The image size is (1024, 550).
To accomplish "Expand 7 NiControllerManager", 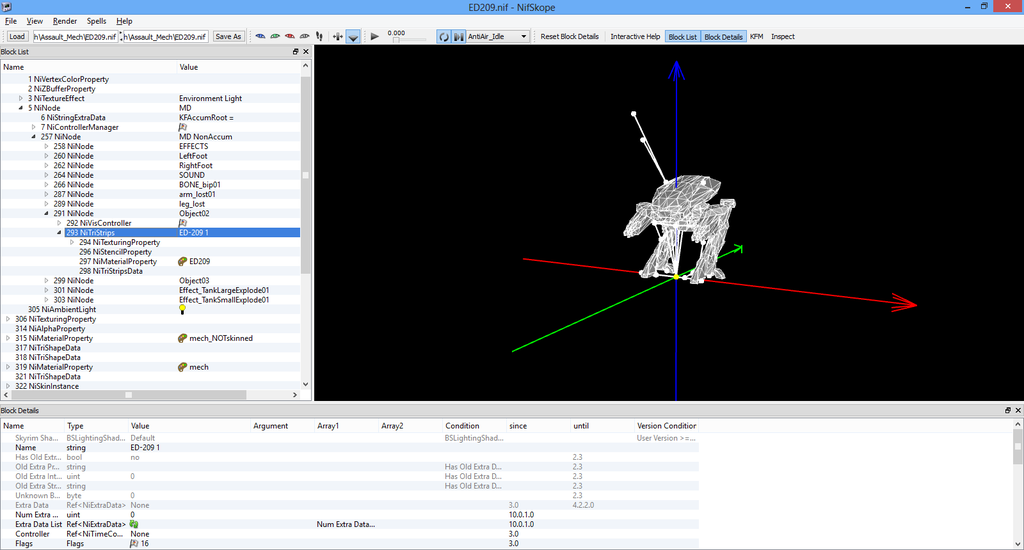I will 34,127.
